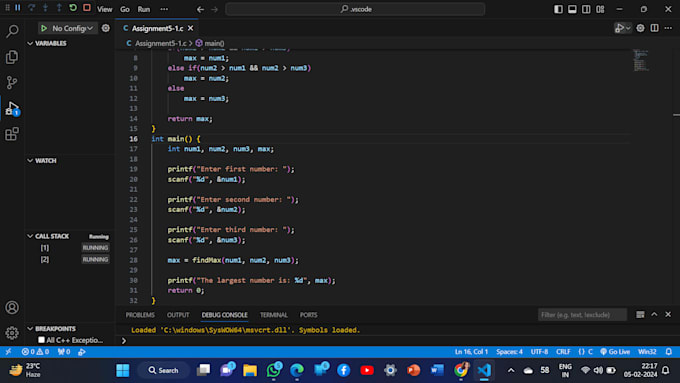Open launch.json with the gear icon

click(106, 28)
